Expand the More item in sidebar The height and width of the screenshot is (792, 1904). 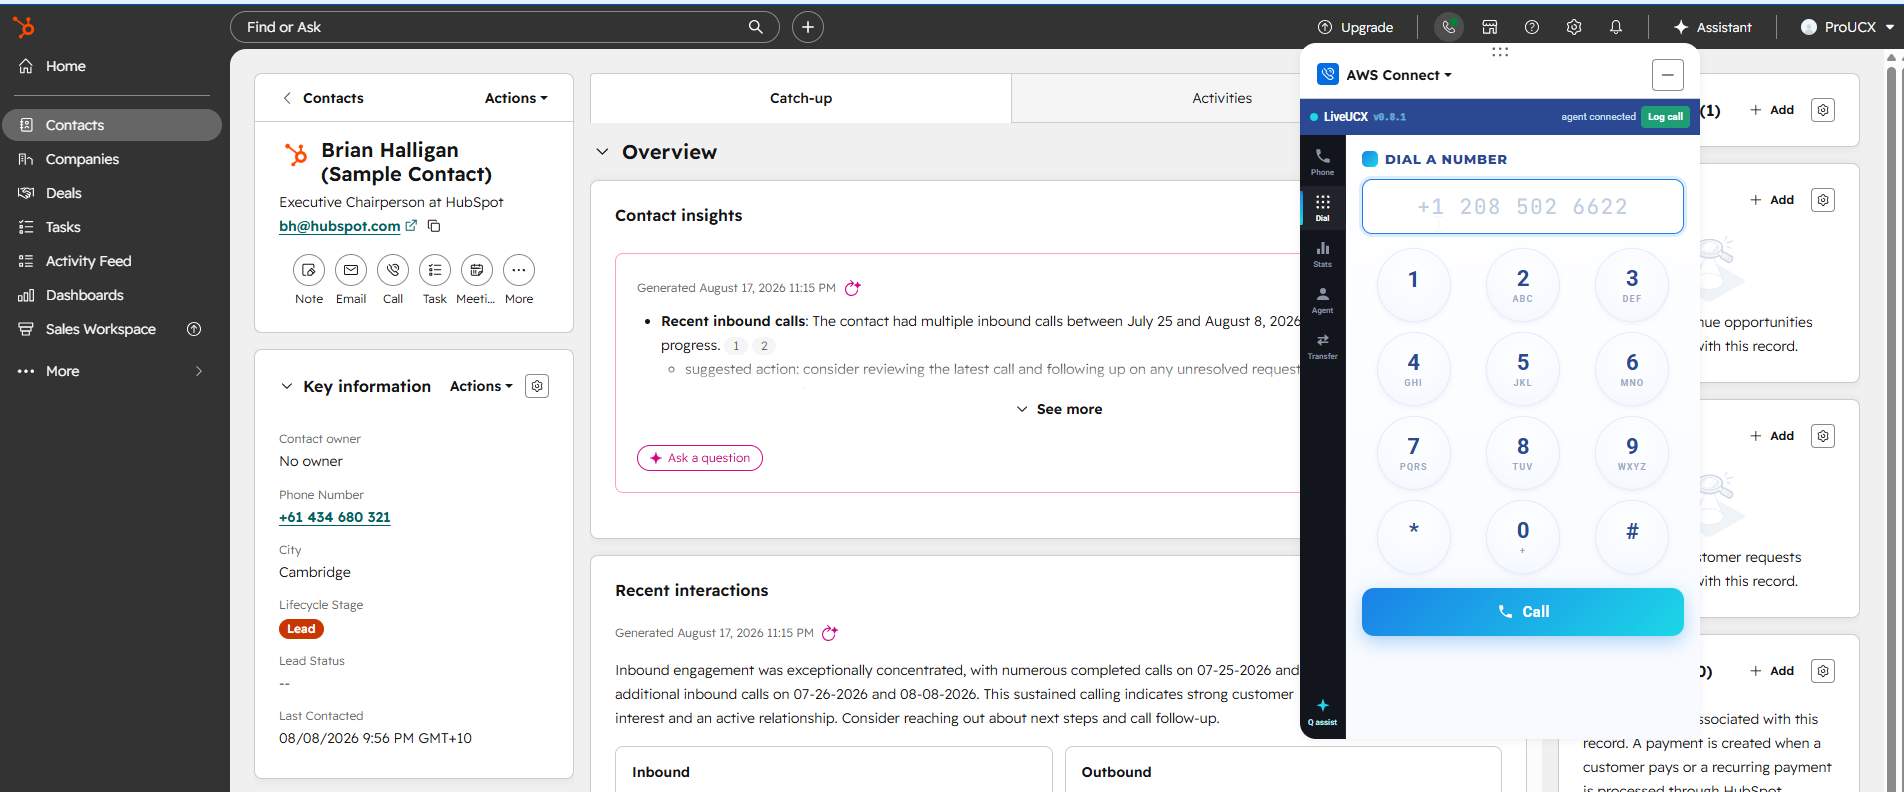[x=112, y=371]
